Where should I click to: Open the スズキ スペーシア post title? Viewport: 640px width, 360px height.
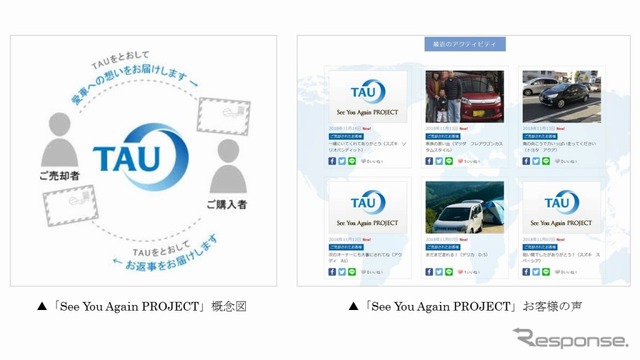(561, 258)
